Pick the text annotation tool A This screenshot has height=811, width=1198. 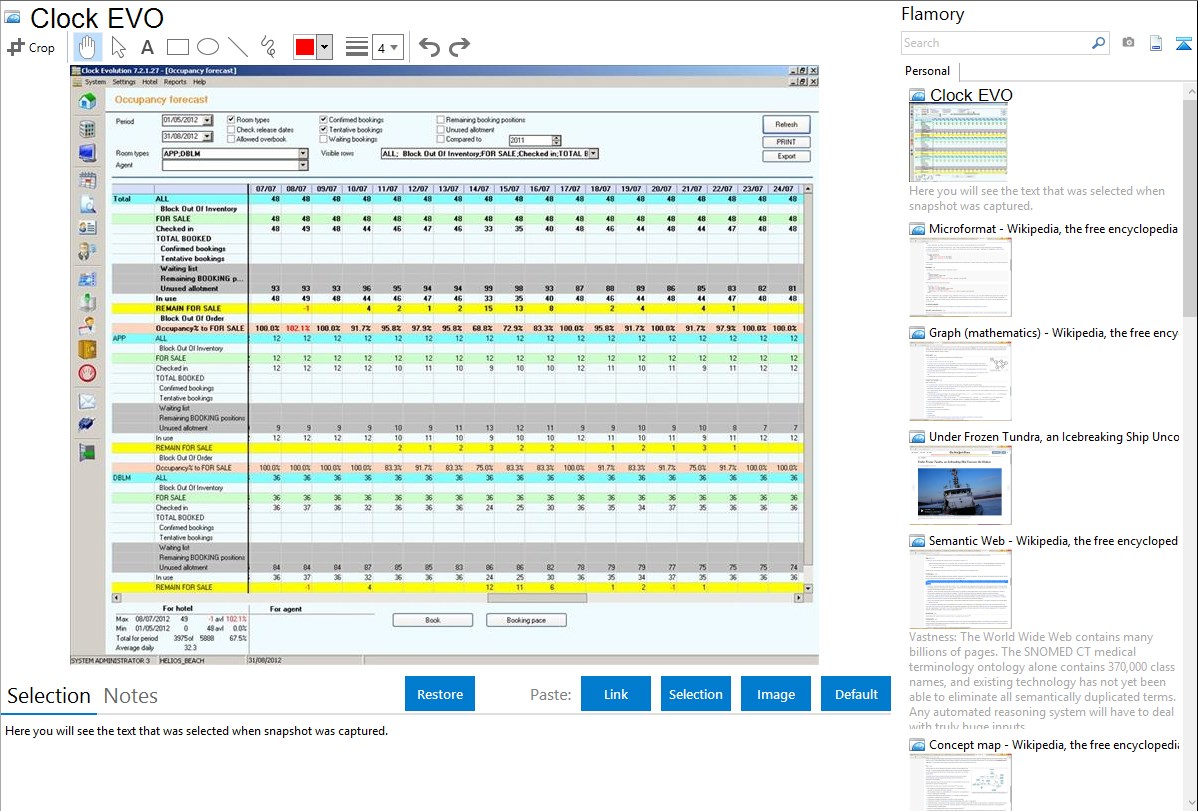(x=147, y=47)
